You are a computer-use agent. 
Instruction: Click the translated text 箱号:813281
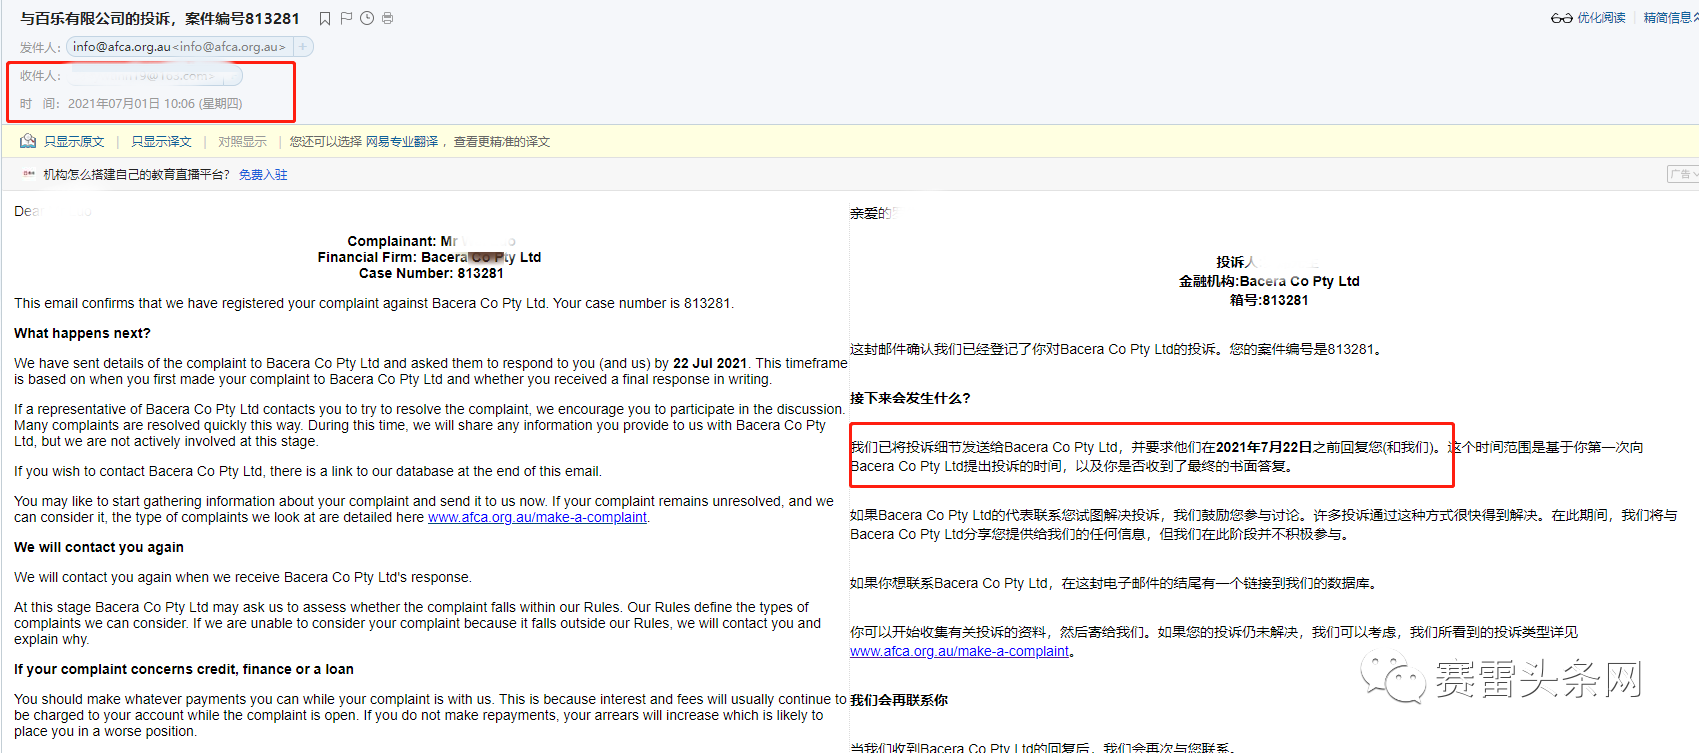click(1269, 300)
